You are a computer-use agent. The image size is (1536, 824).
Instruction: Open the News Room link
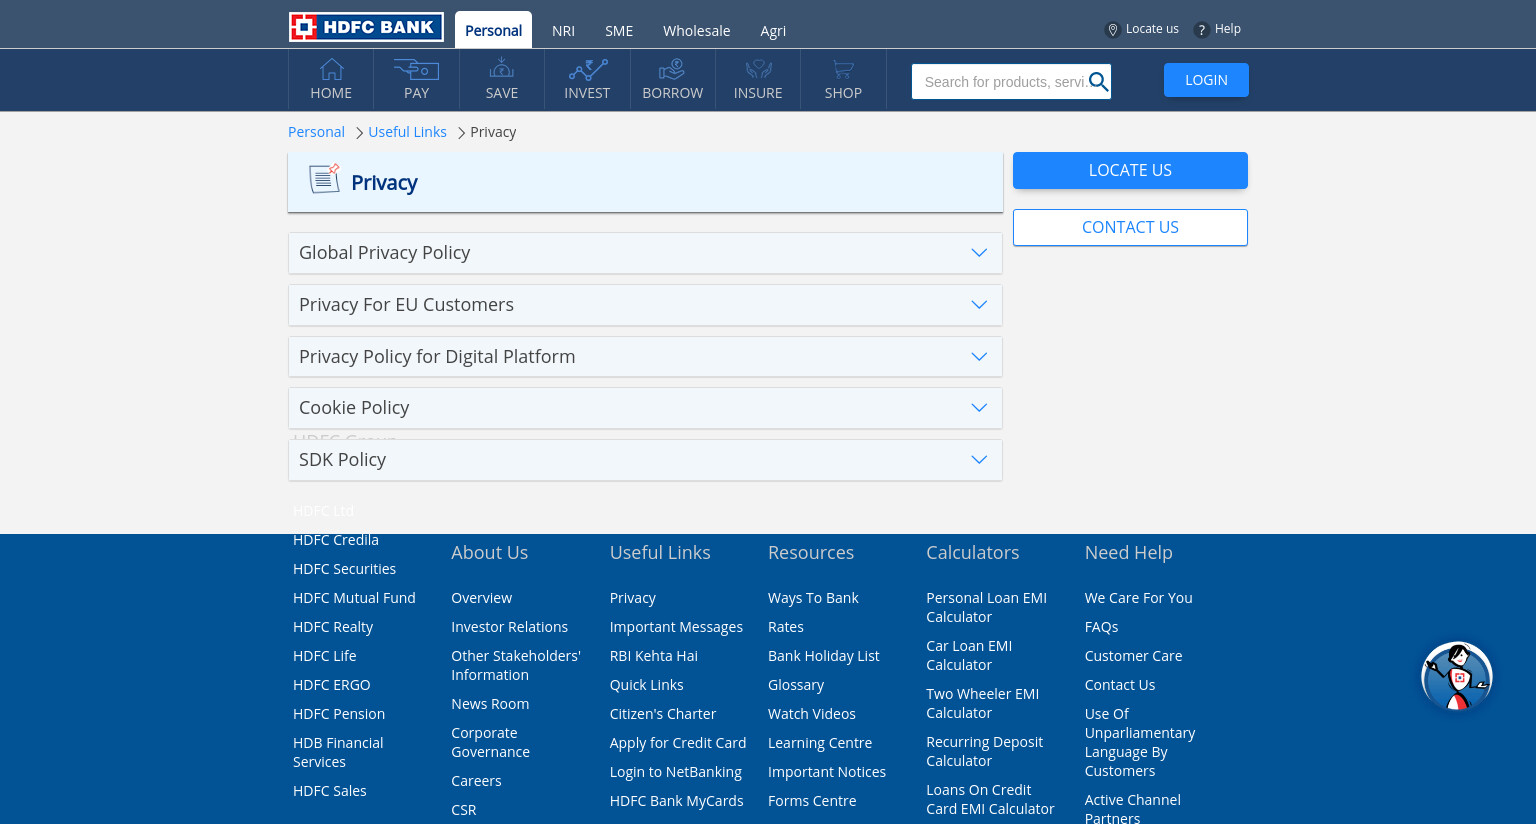[490, 704]
